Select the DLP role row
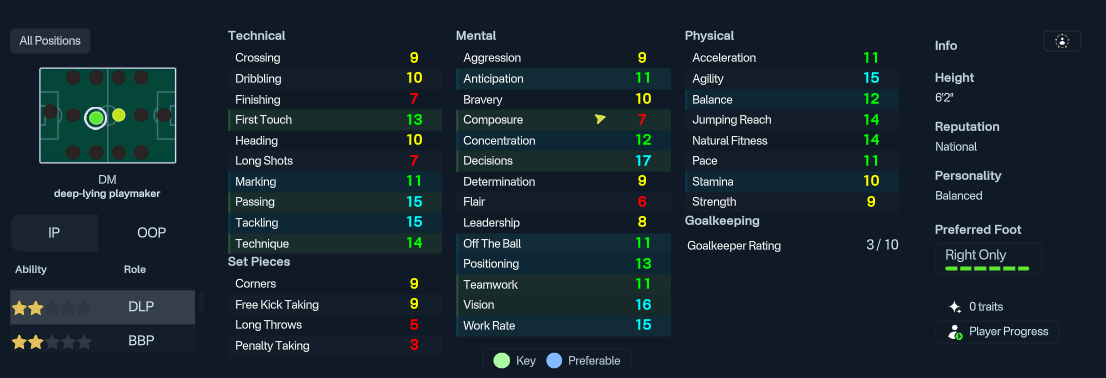This screenshot has height=378, width=1106. (x=102, y=307)
